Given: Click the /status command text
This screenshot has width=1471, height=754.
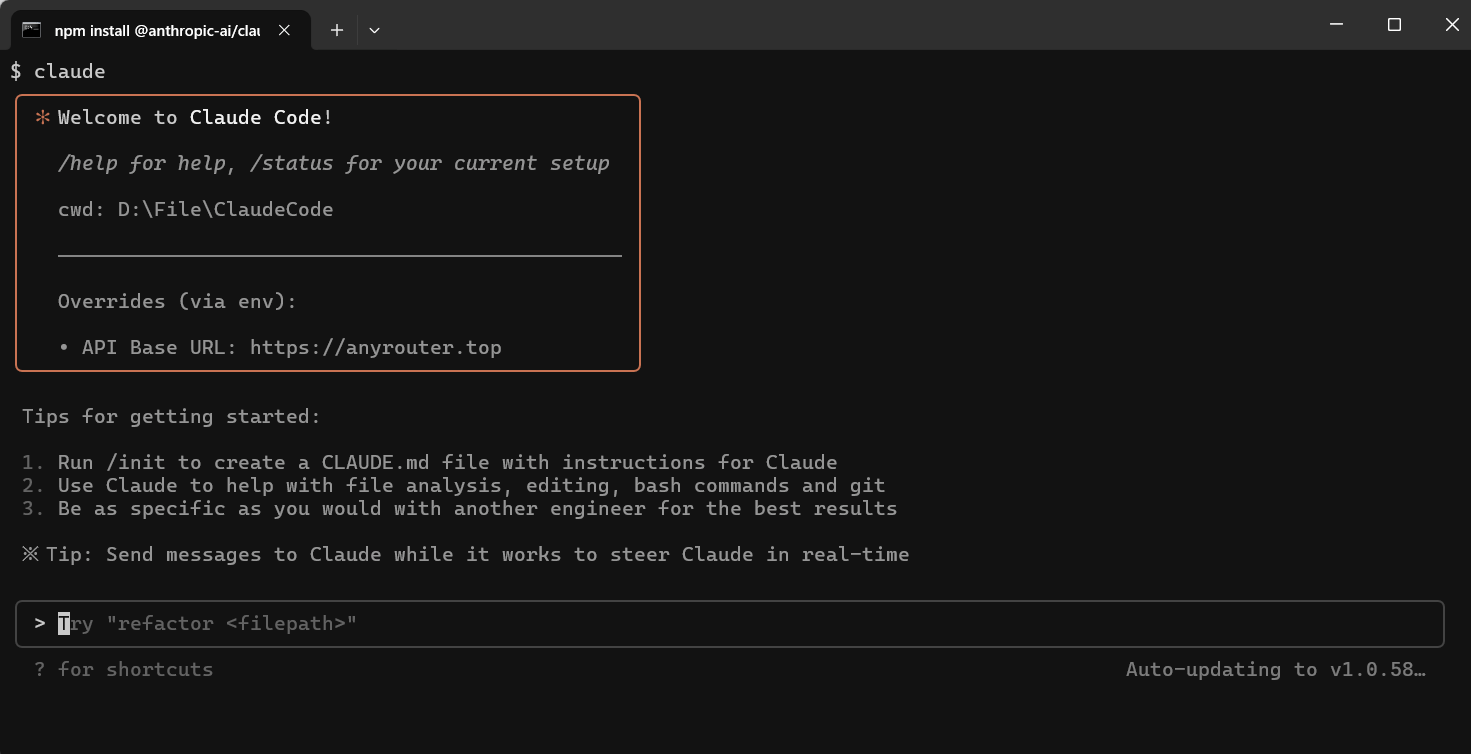Looking at the screenshot, I should [292, 163].
